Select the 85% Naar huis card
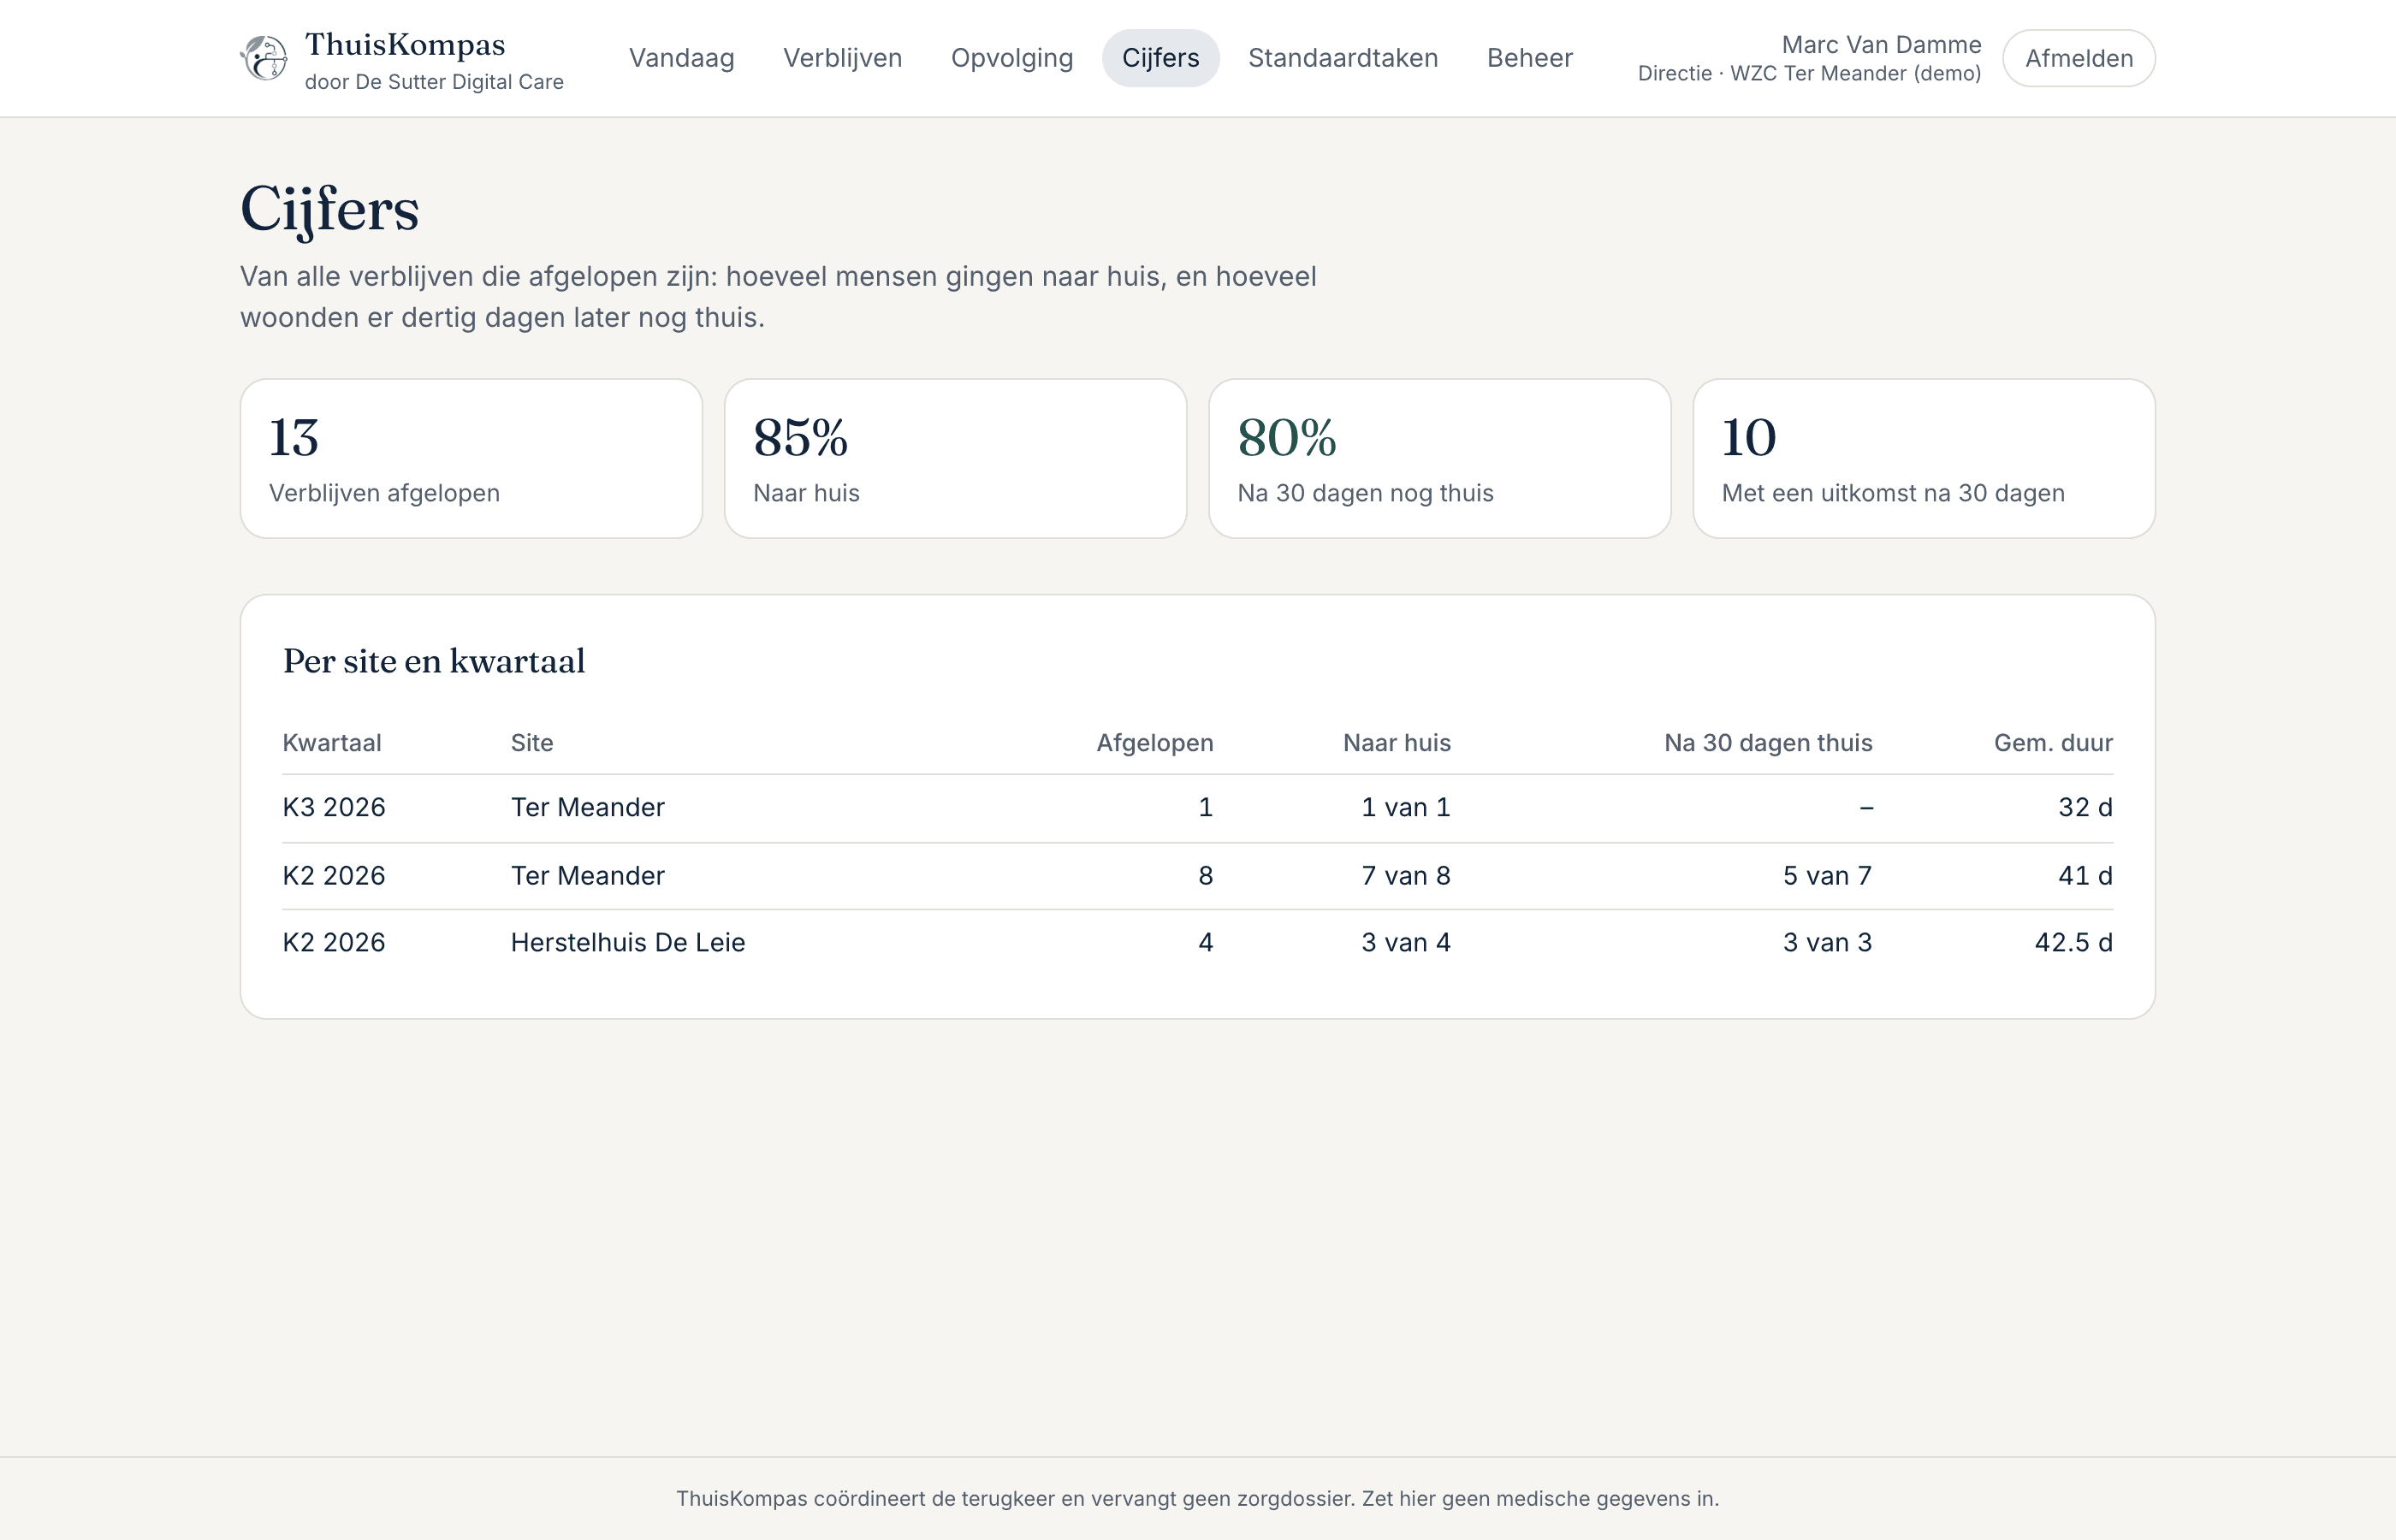The image size is (2396, 1540). coord(955,458)
